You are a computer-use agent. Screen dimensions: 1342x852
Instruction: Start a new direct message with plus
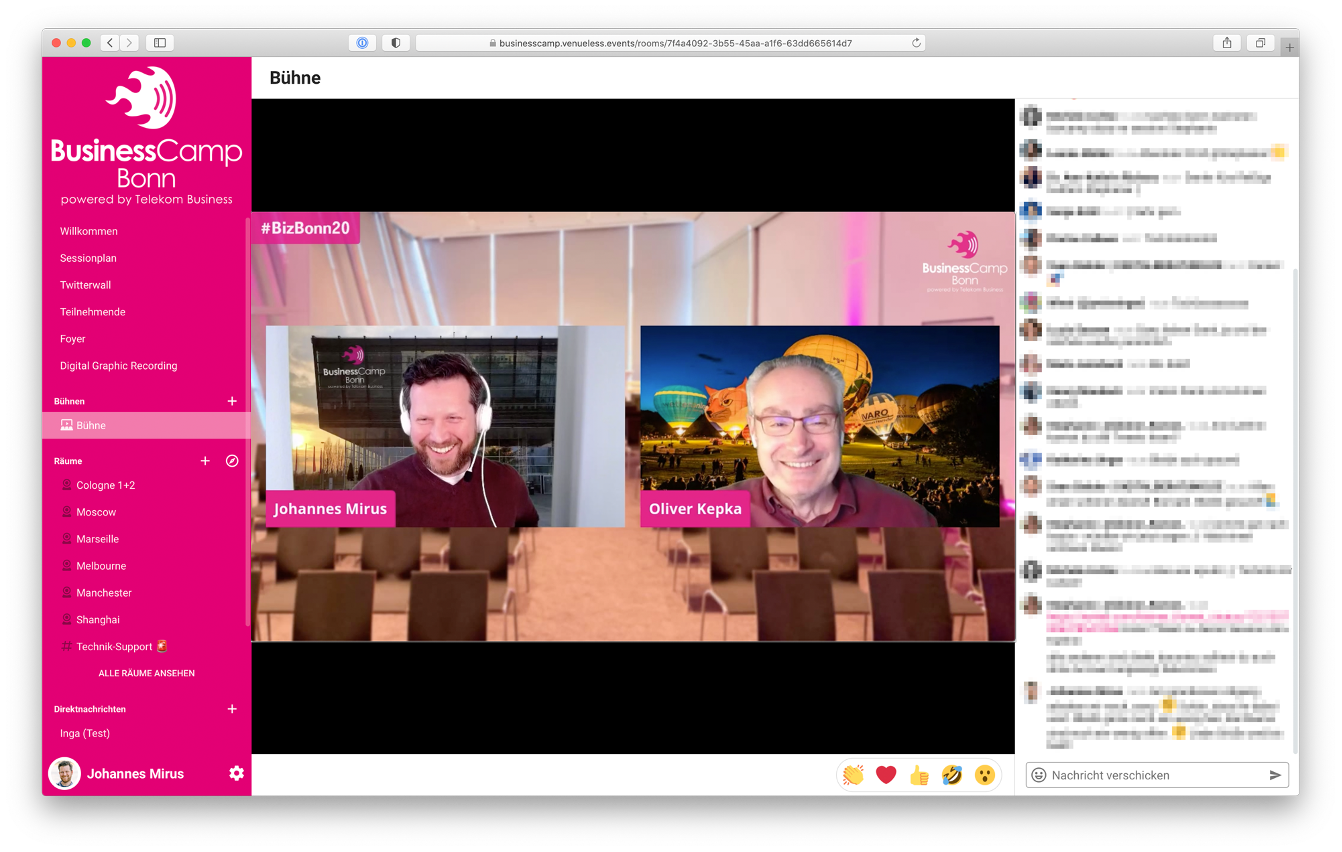tap(232, 709)
